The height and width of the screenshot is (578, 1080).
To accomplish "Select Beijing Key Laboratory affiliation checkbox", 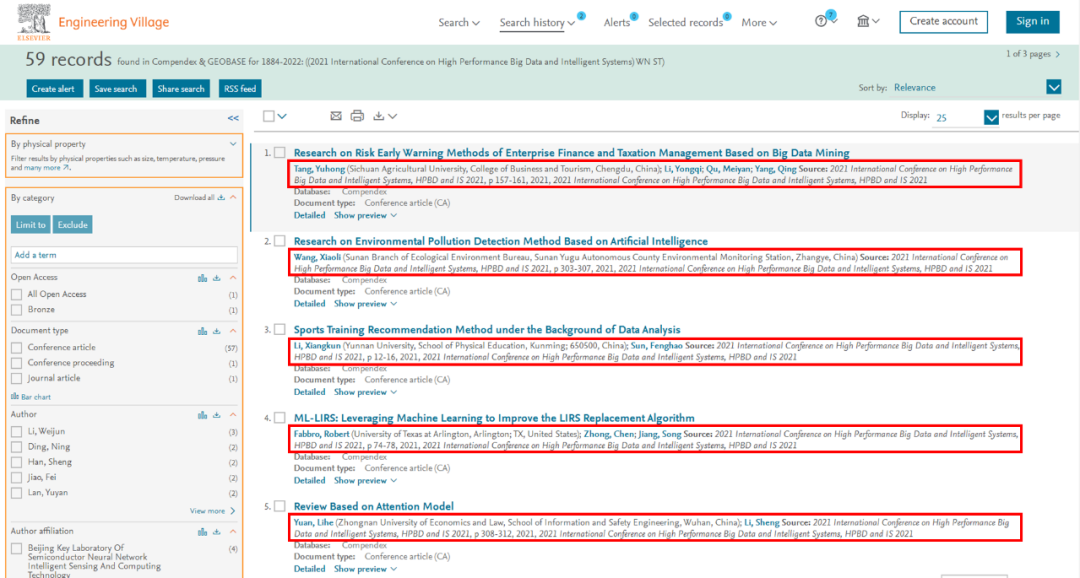I will click(17, 549).
